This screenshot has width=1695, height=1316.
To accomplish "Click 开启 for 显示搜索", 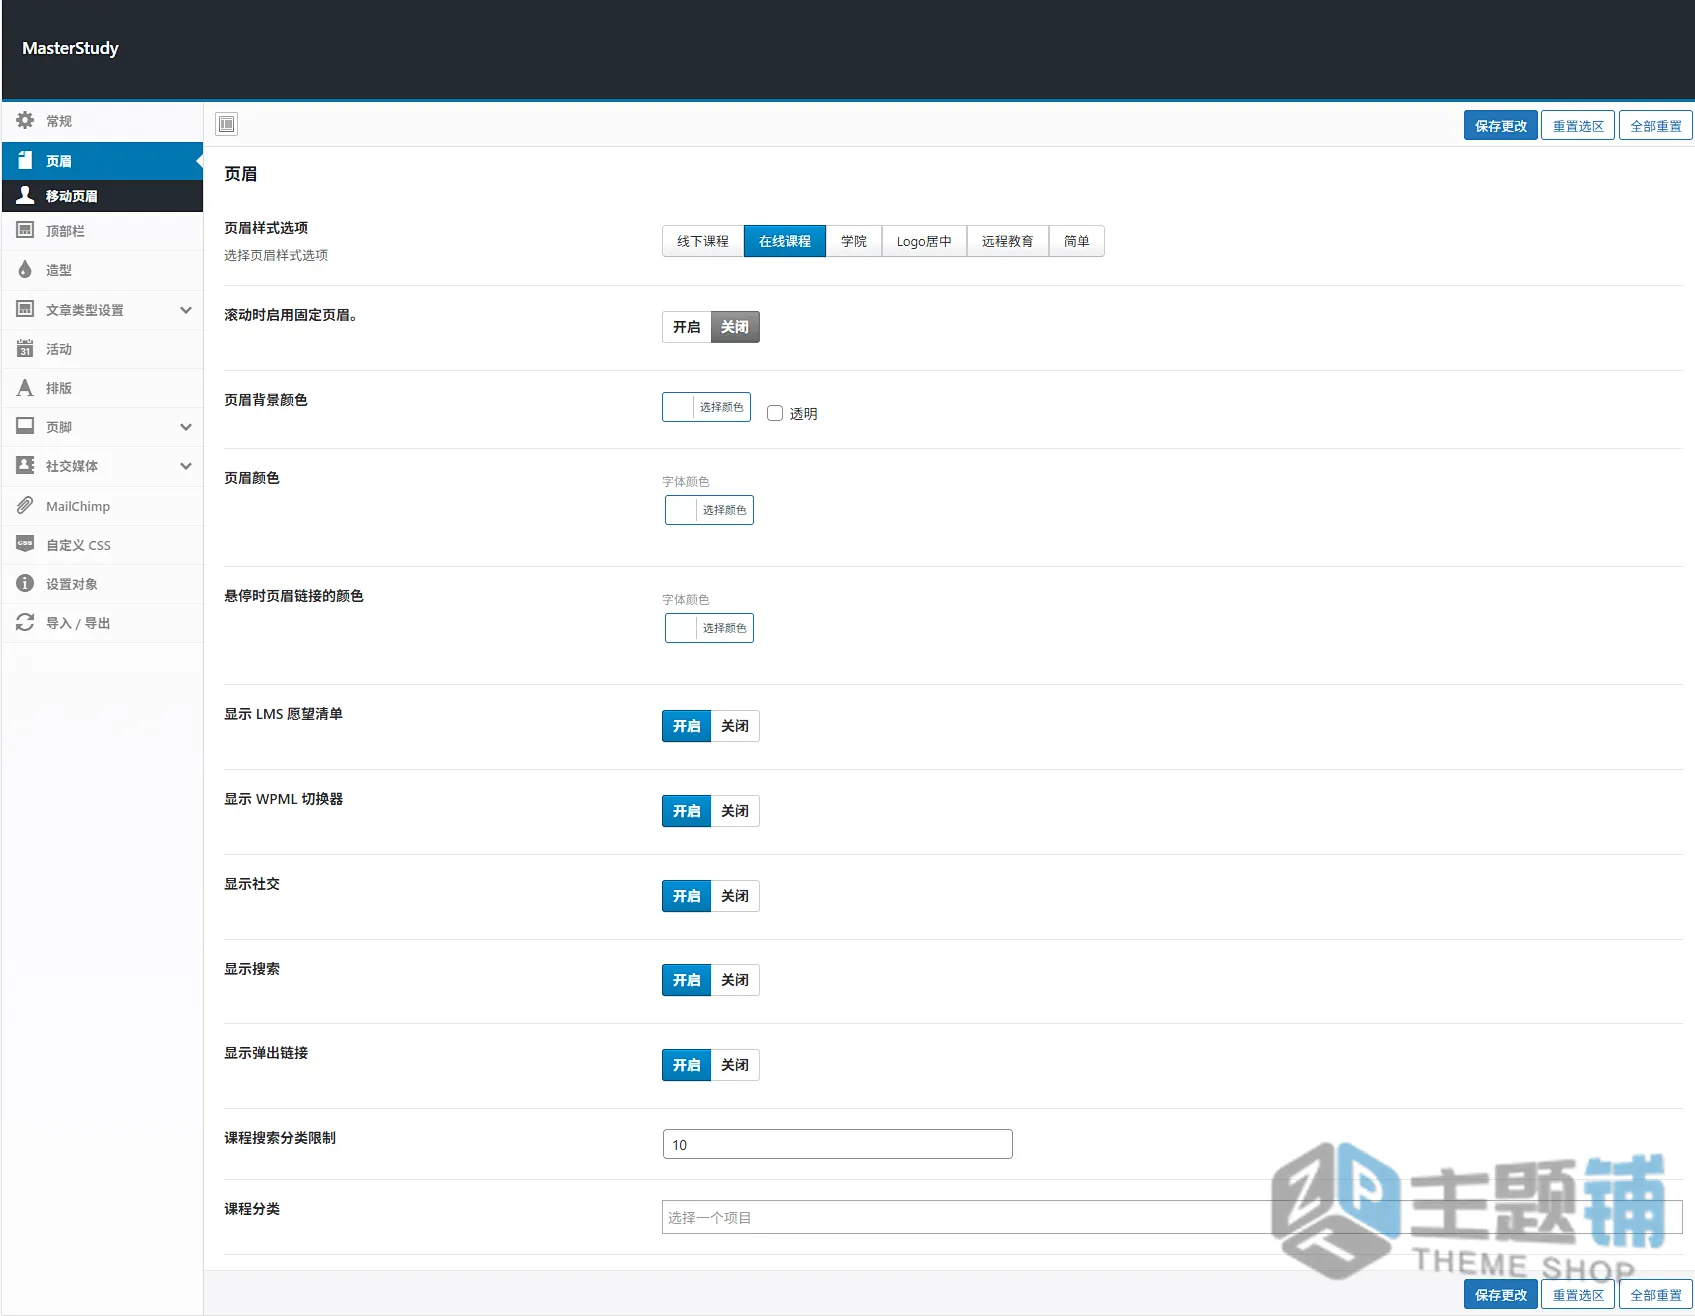I will click(687, 980).
